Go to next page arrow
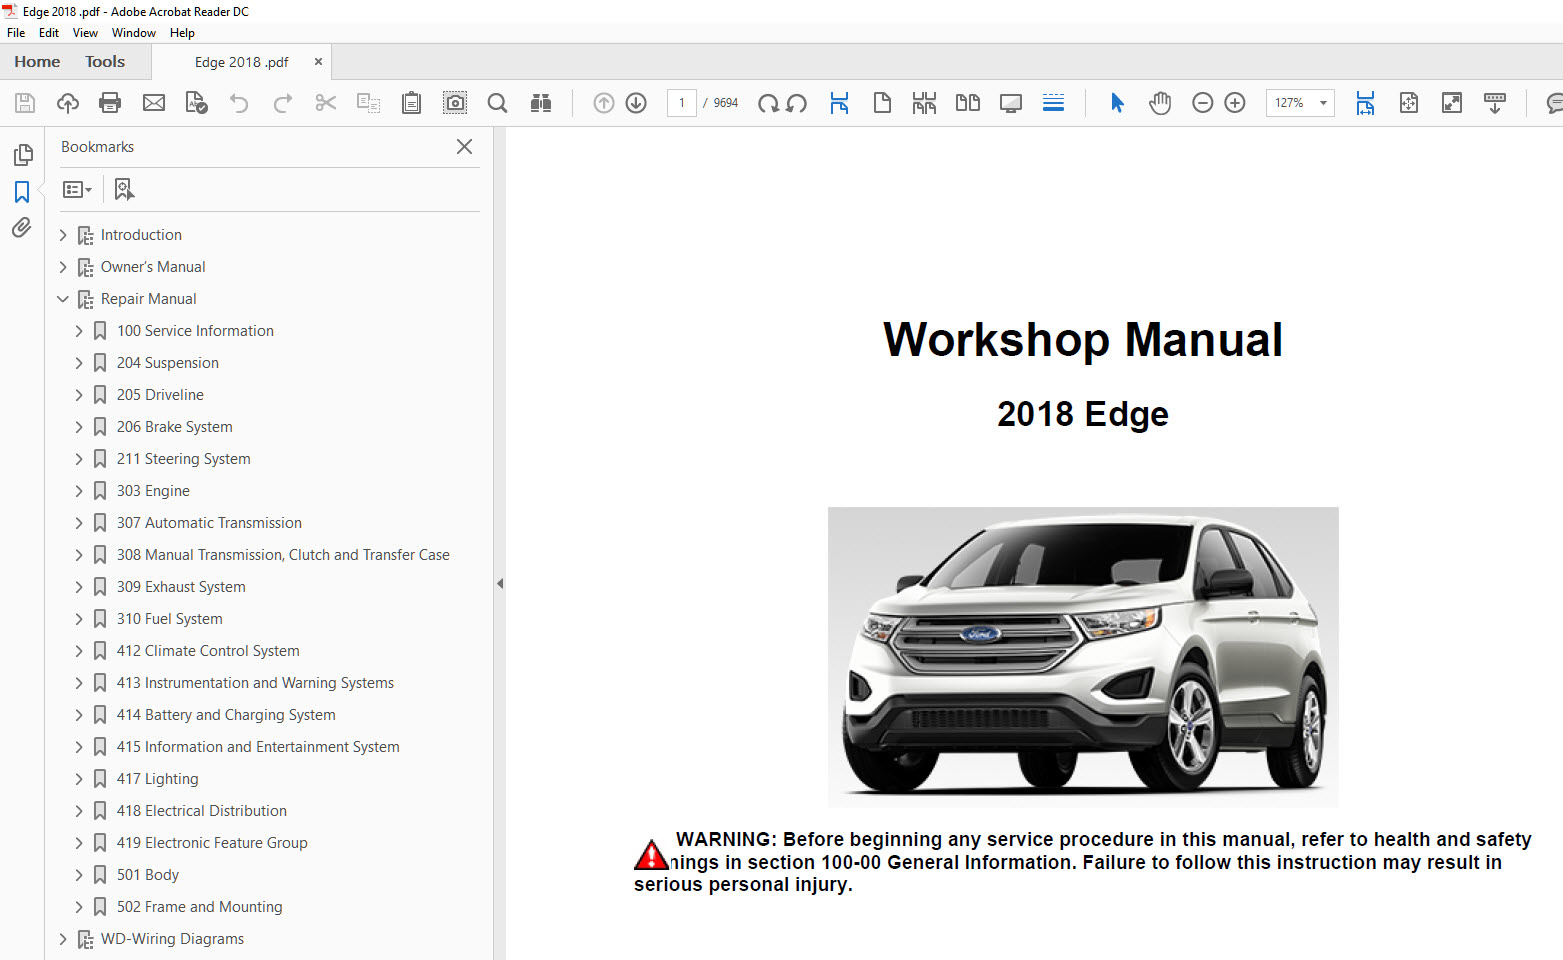 point(636,103)
